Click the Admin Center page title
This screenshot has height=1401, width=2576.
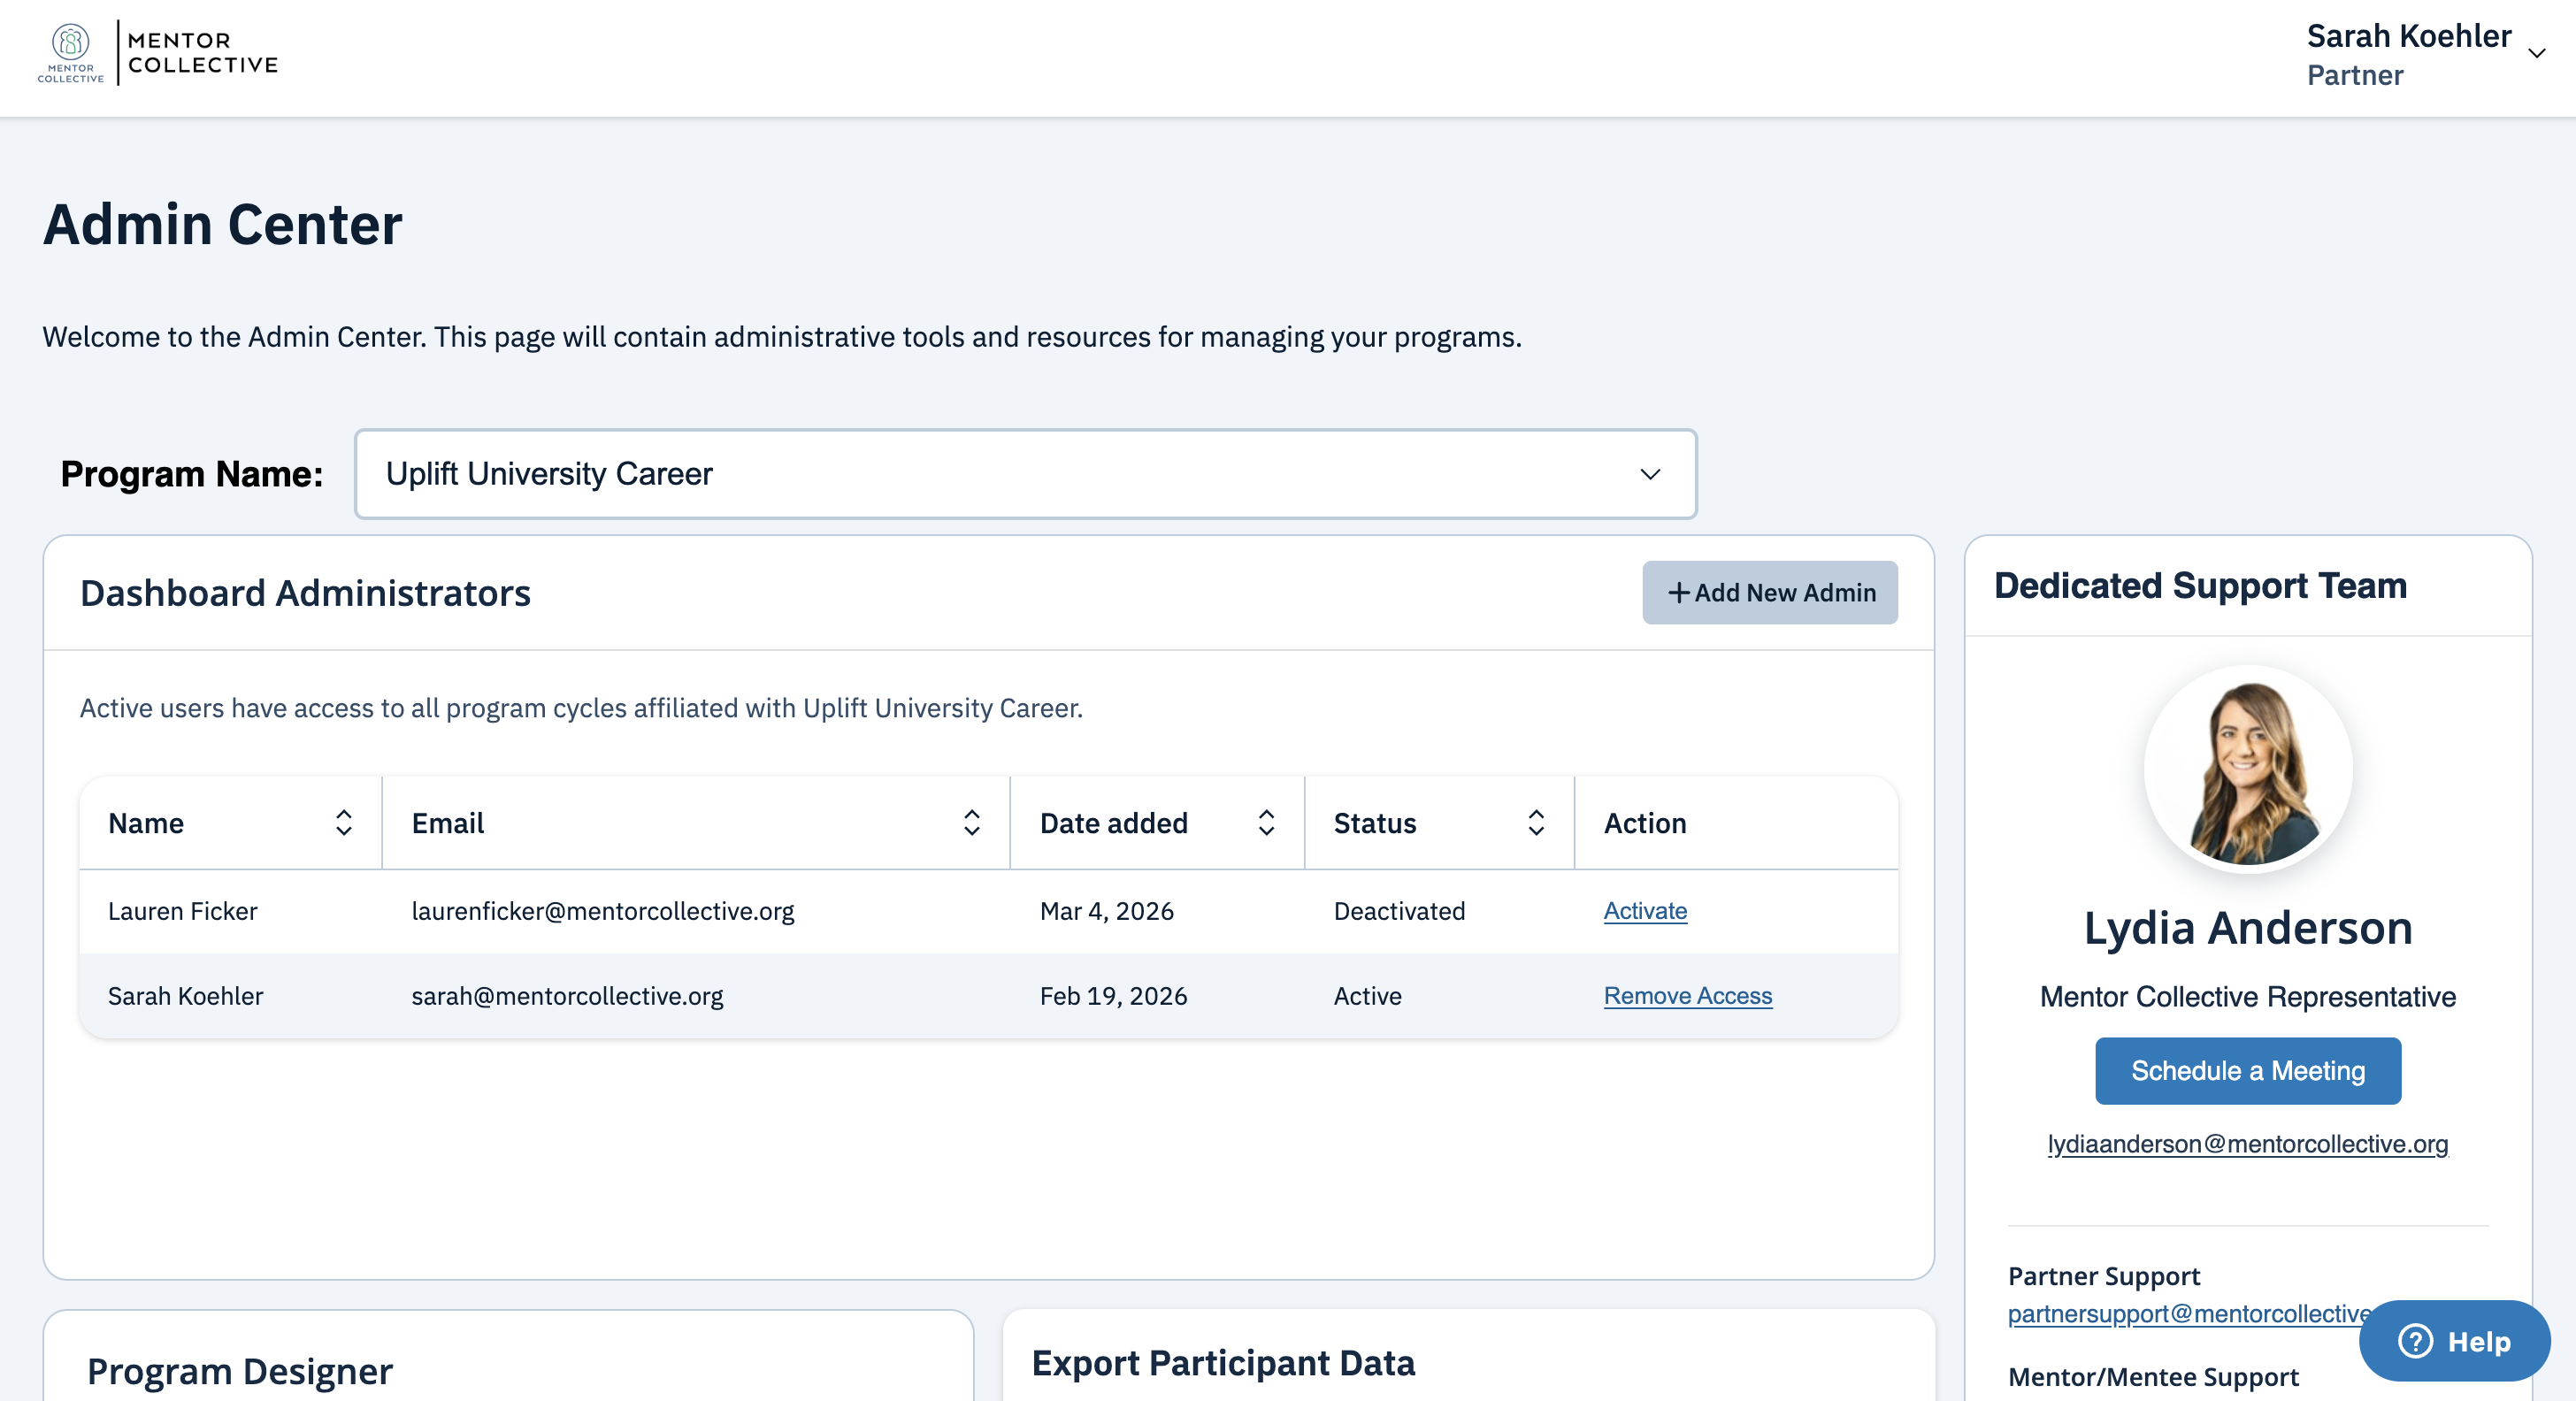point(222,224)
